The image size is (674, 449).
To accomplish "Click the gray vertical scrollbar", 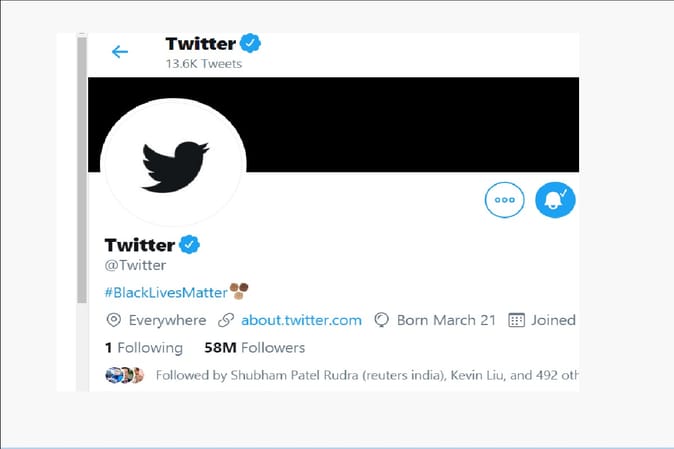I will (x=81, y=200).
